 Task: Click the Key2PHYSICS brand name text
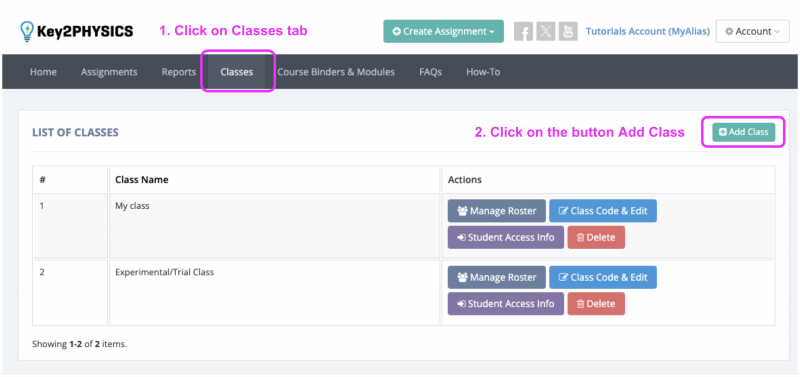(85, 32)
